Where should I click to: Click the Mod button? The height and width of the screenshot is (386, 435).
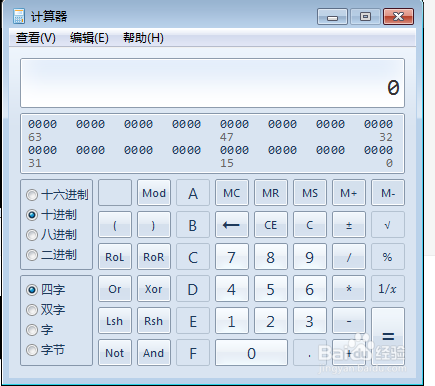[x=154, y=193]
